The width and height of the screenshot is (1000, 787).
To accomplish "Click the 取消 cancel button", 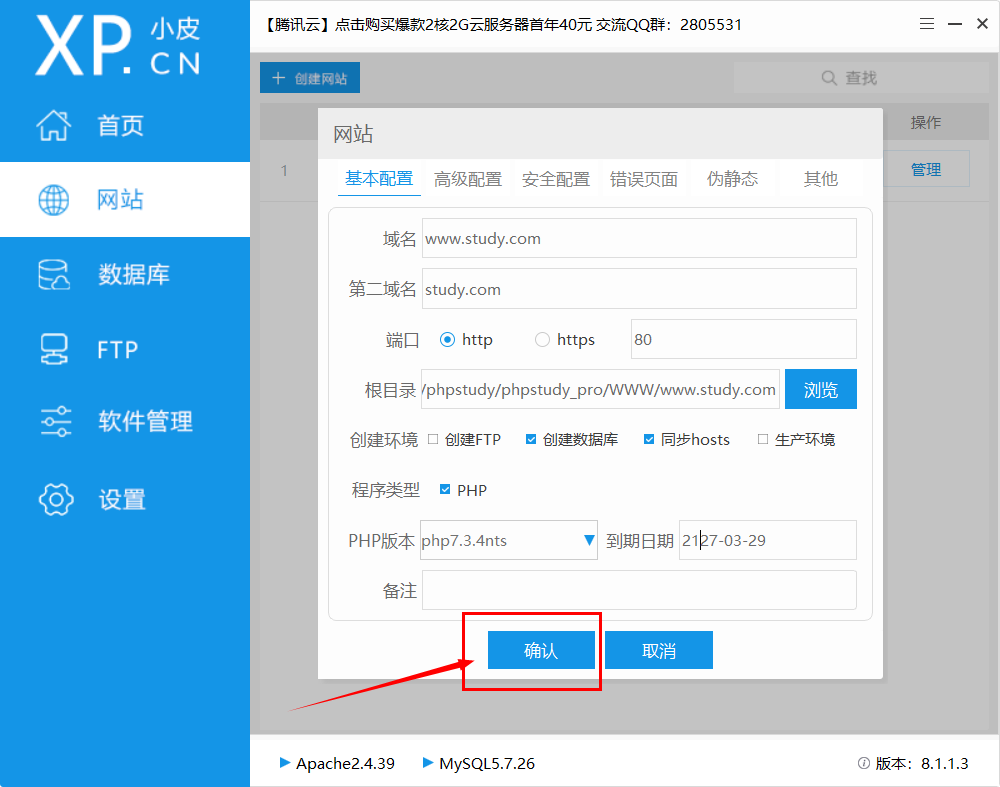I will pos(659,650).
